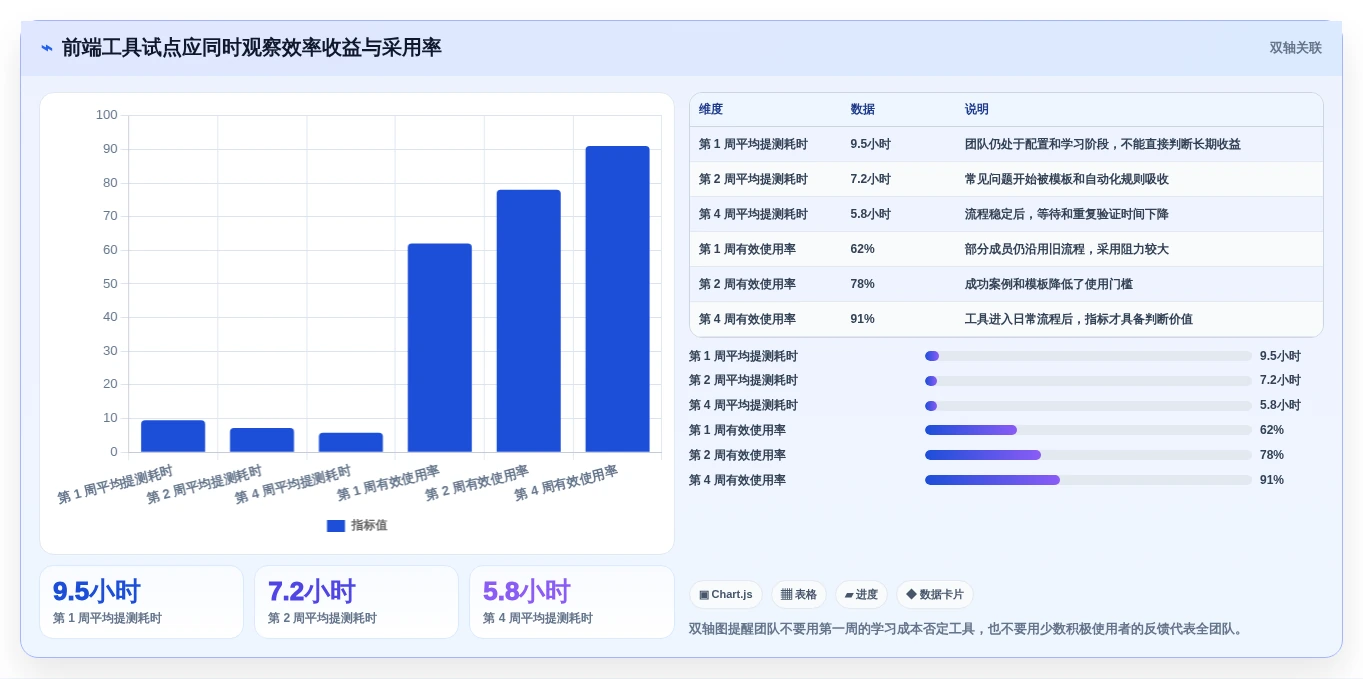1363x679 pixels.
Task: Click the 第 1 周平均提测耗时 chart bar
Action: tap(173, 436)
